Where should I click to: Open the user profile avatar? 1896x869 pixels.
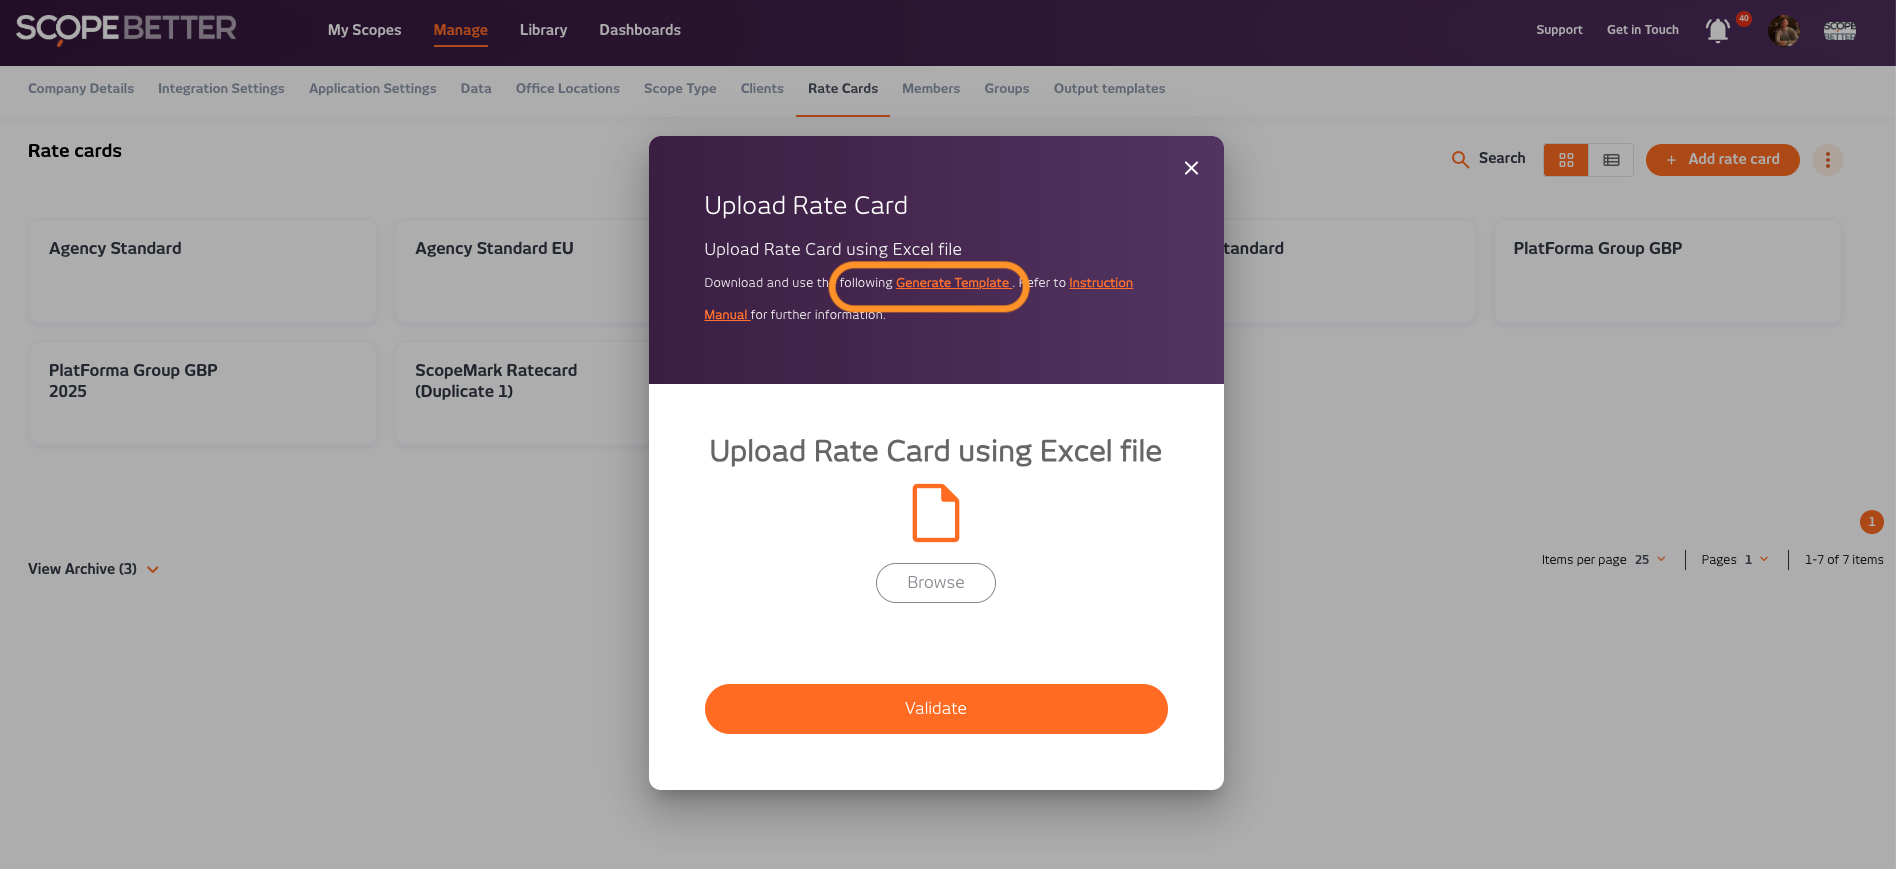pos(1783,31)
